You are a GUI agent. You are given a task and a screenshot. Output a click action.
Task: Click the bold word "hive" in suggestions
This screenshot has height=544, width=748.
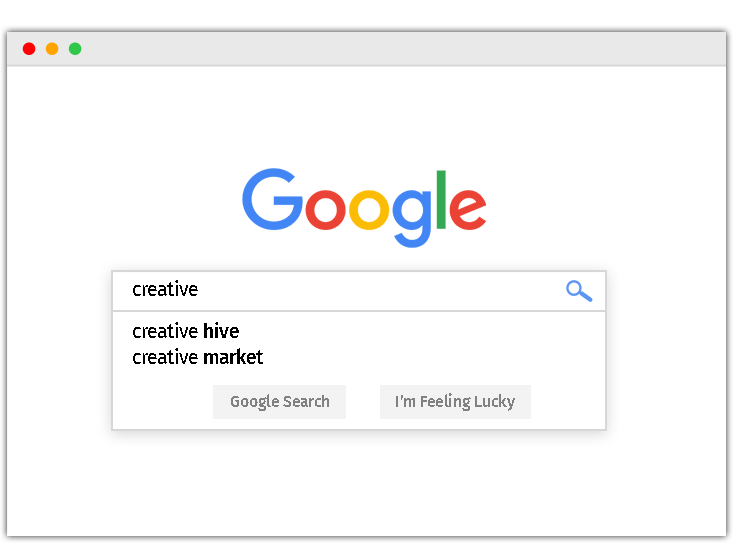tap(221, 331)
